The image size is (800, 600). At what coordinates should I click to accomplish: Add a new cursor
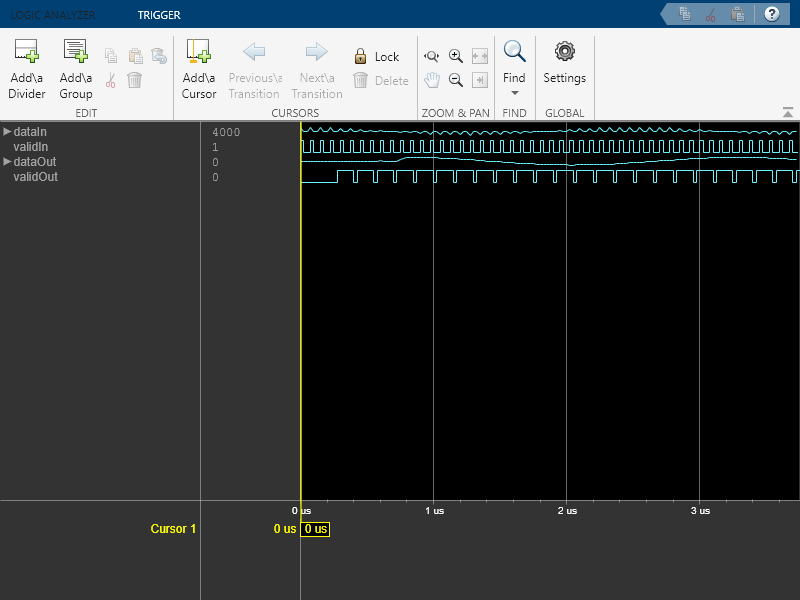[x=199, y=52]
